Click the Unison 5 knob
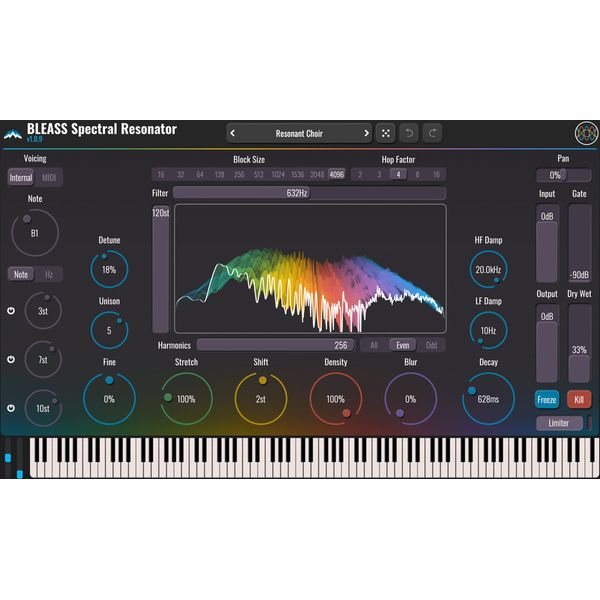 click(x=109, y=330)
